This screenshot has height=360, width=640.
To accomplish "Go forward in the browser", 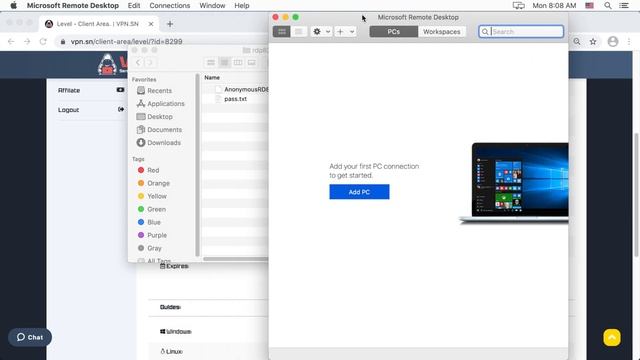I will (x=27, y=41).
